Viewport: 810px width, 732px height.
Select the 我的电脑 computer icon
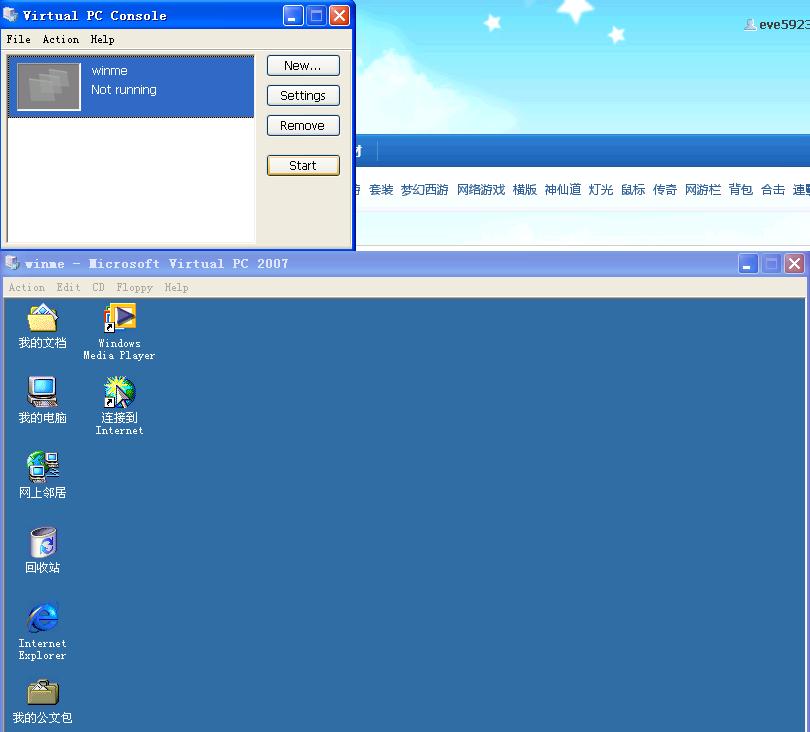pyautogui.click(x=42, y=392)
